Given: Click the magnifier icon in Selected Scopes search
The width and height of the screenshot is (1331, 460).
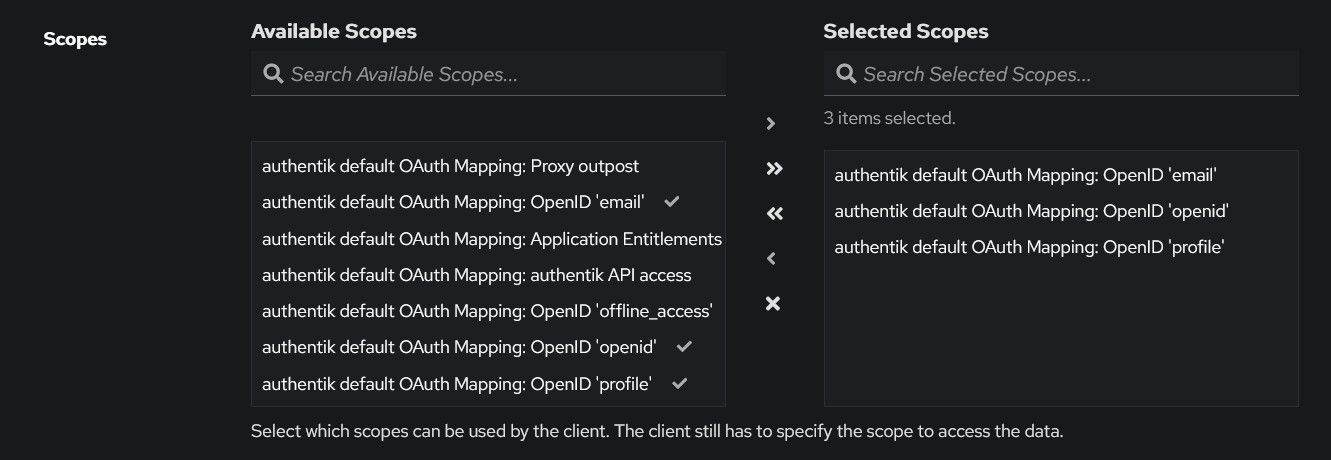Looking at the screenshot, I should click(x=845, y=74).
